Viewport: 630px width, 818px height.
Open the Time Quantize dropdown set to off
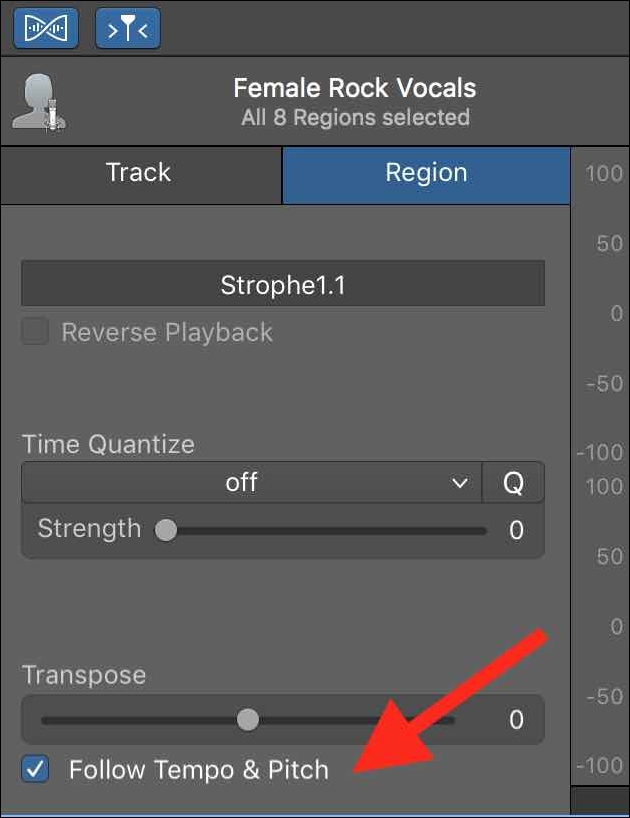[240, 482]
